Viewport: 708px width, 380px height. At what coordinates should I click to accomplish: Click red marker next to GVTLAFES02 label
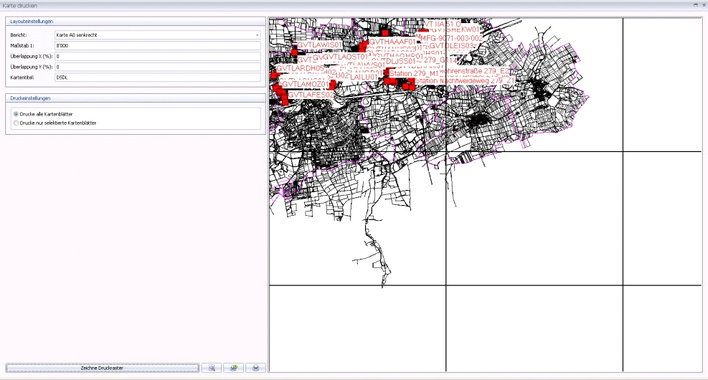[285, 101]
